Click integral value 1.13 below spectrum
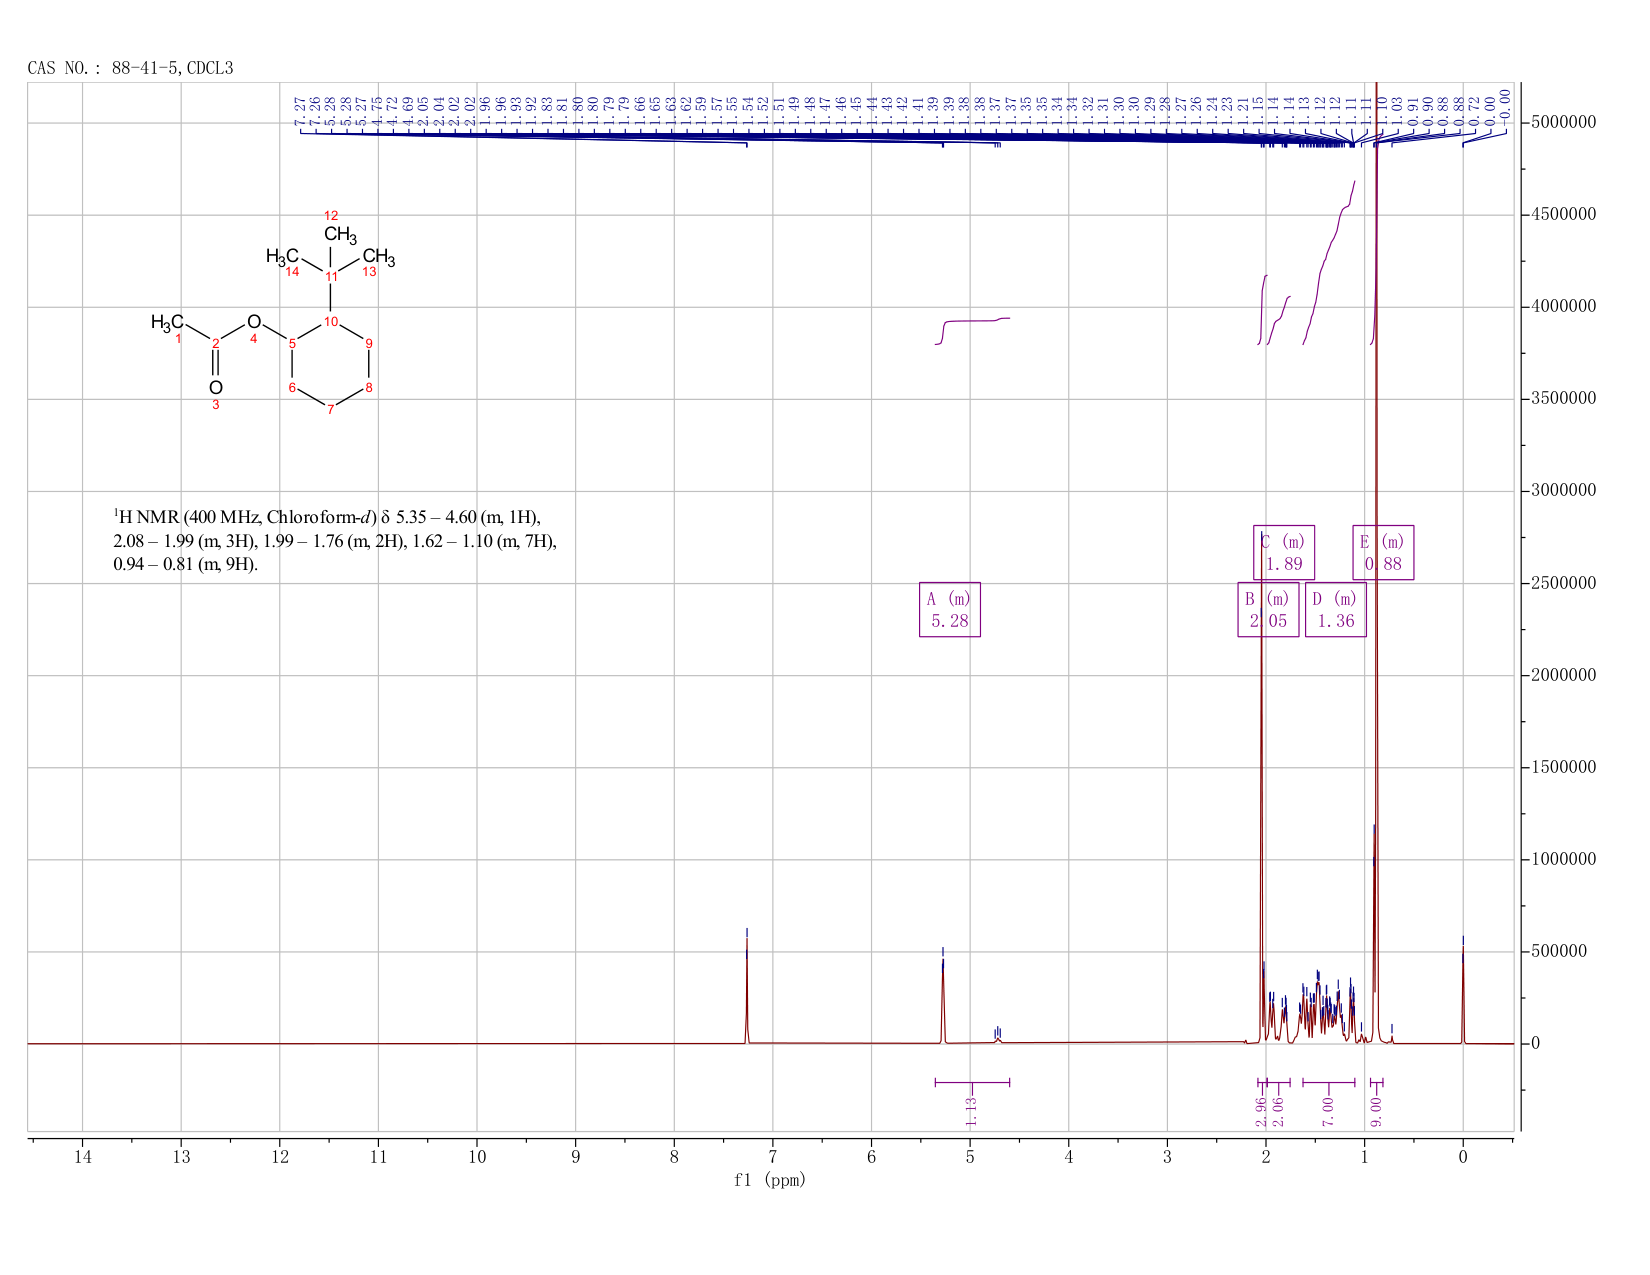The width and height of the screenshot is (1650, 1275). pos(971,1110)
